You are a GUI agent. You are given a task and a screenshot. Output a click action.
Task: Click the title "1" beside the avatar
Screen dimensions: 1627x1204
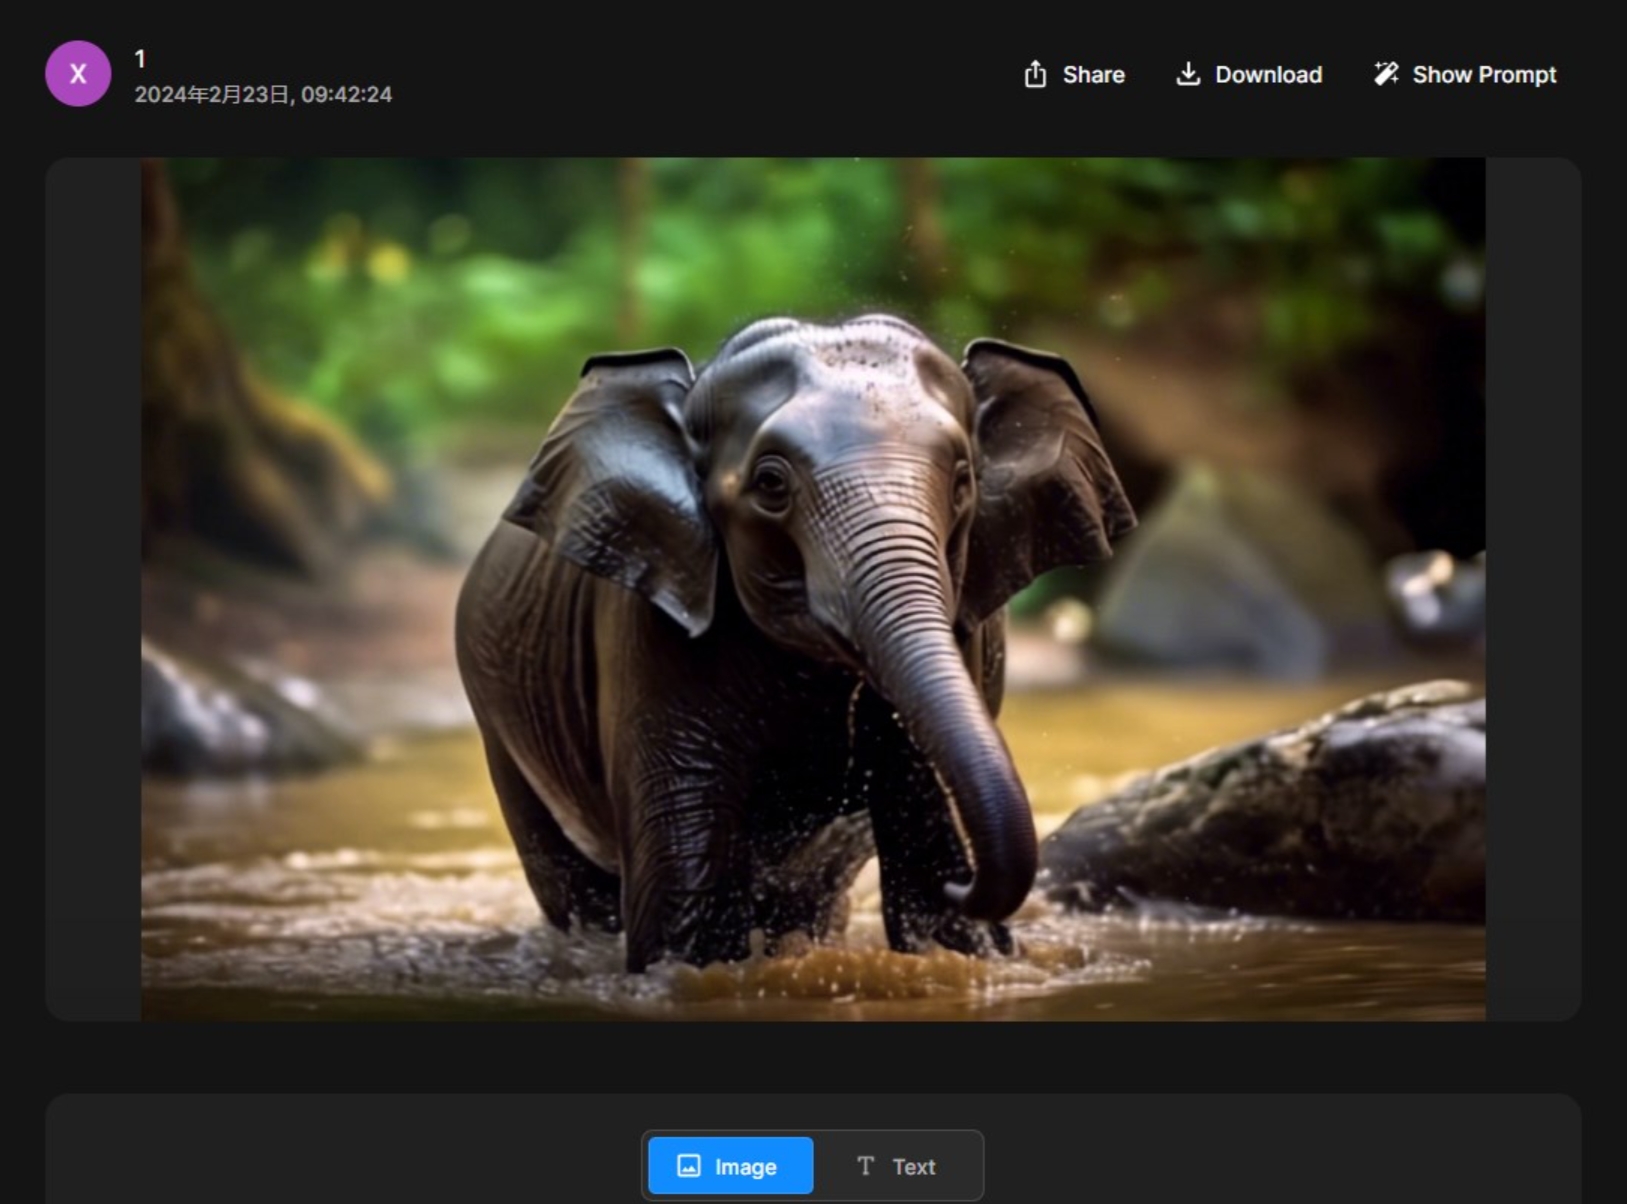pyautogui.click(x=140, y=59)
